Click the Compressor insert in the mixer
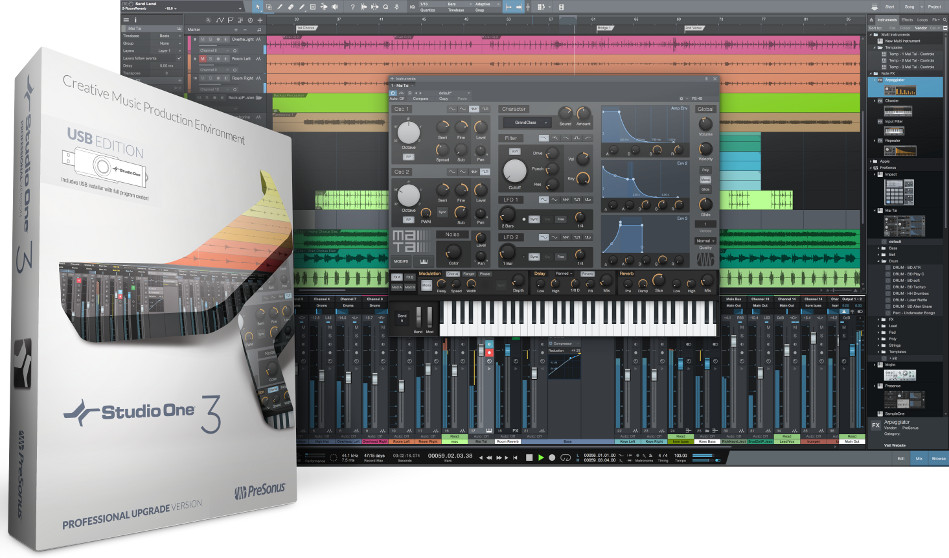949x558 pixels. [x=563, y=344]
